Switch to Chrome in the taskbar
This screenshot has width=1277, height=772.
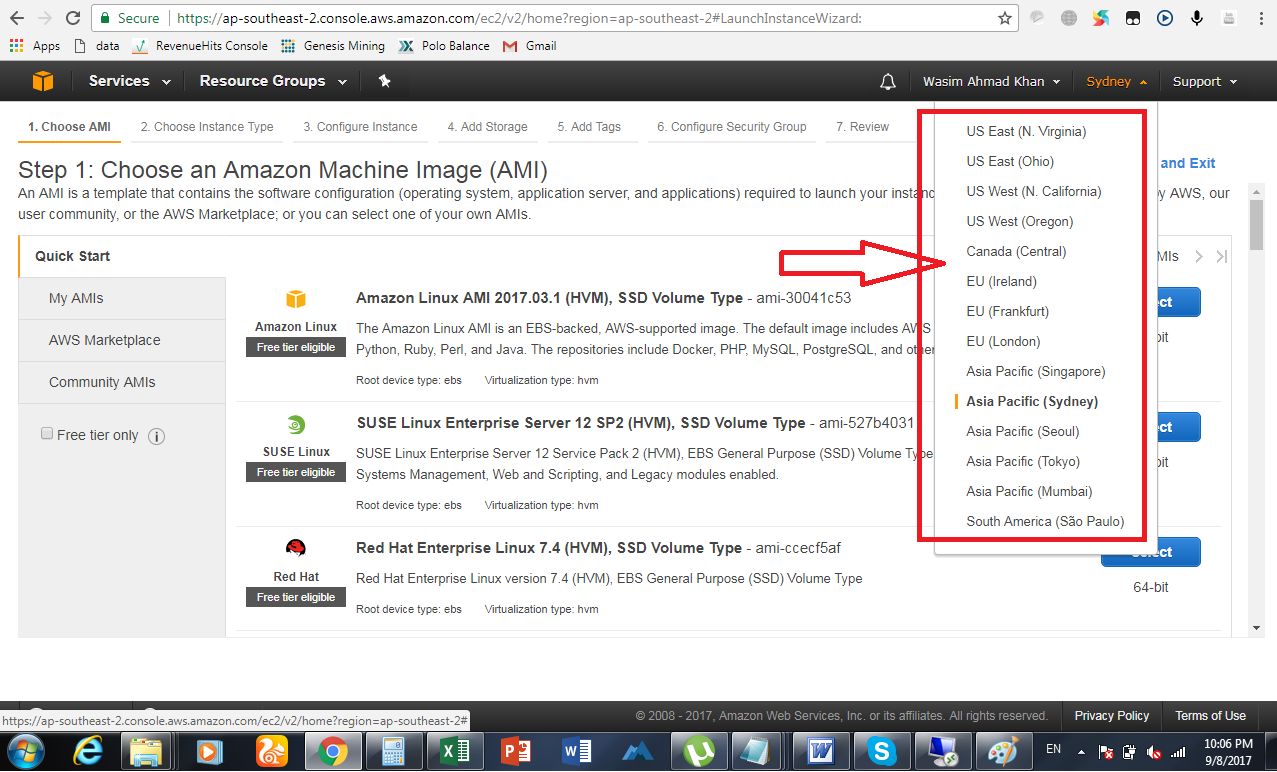(333, 750)
